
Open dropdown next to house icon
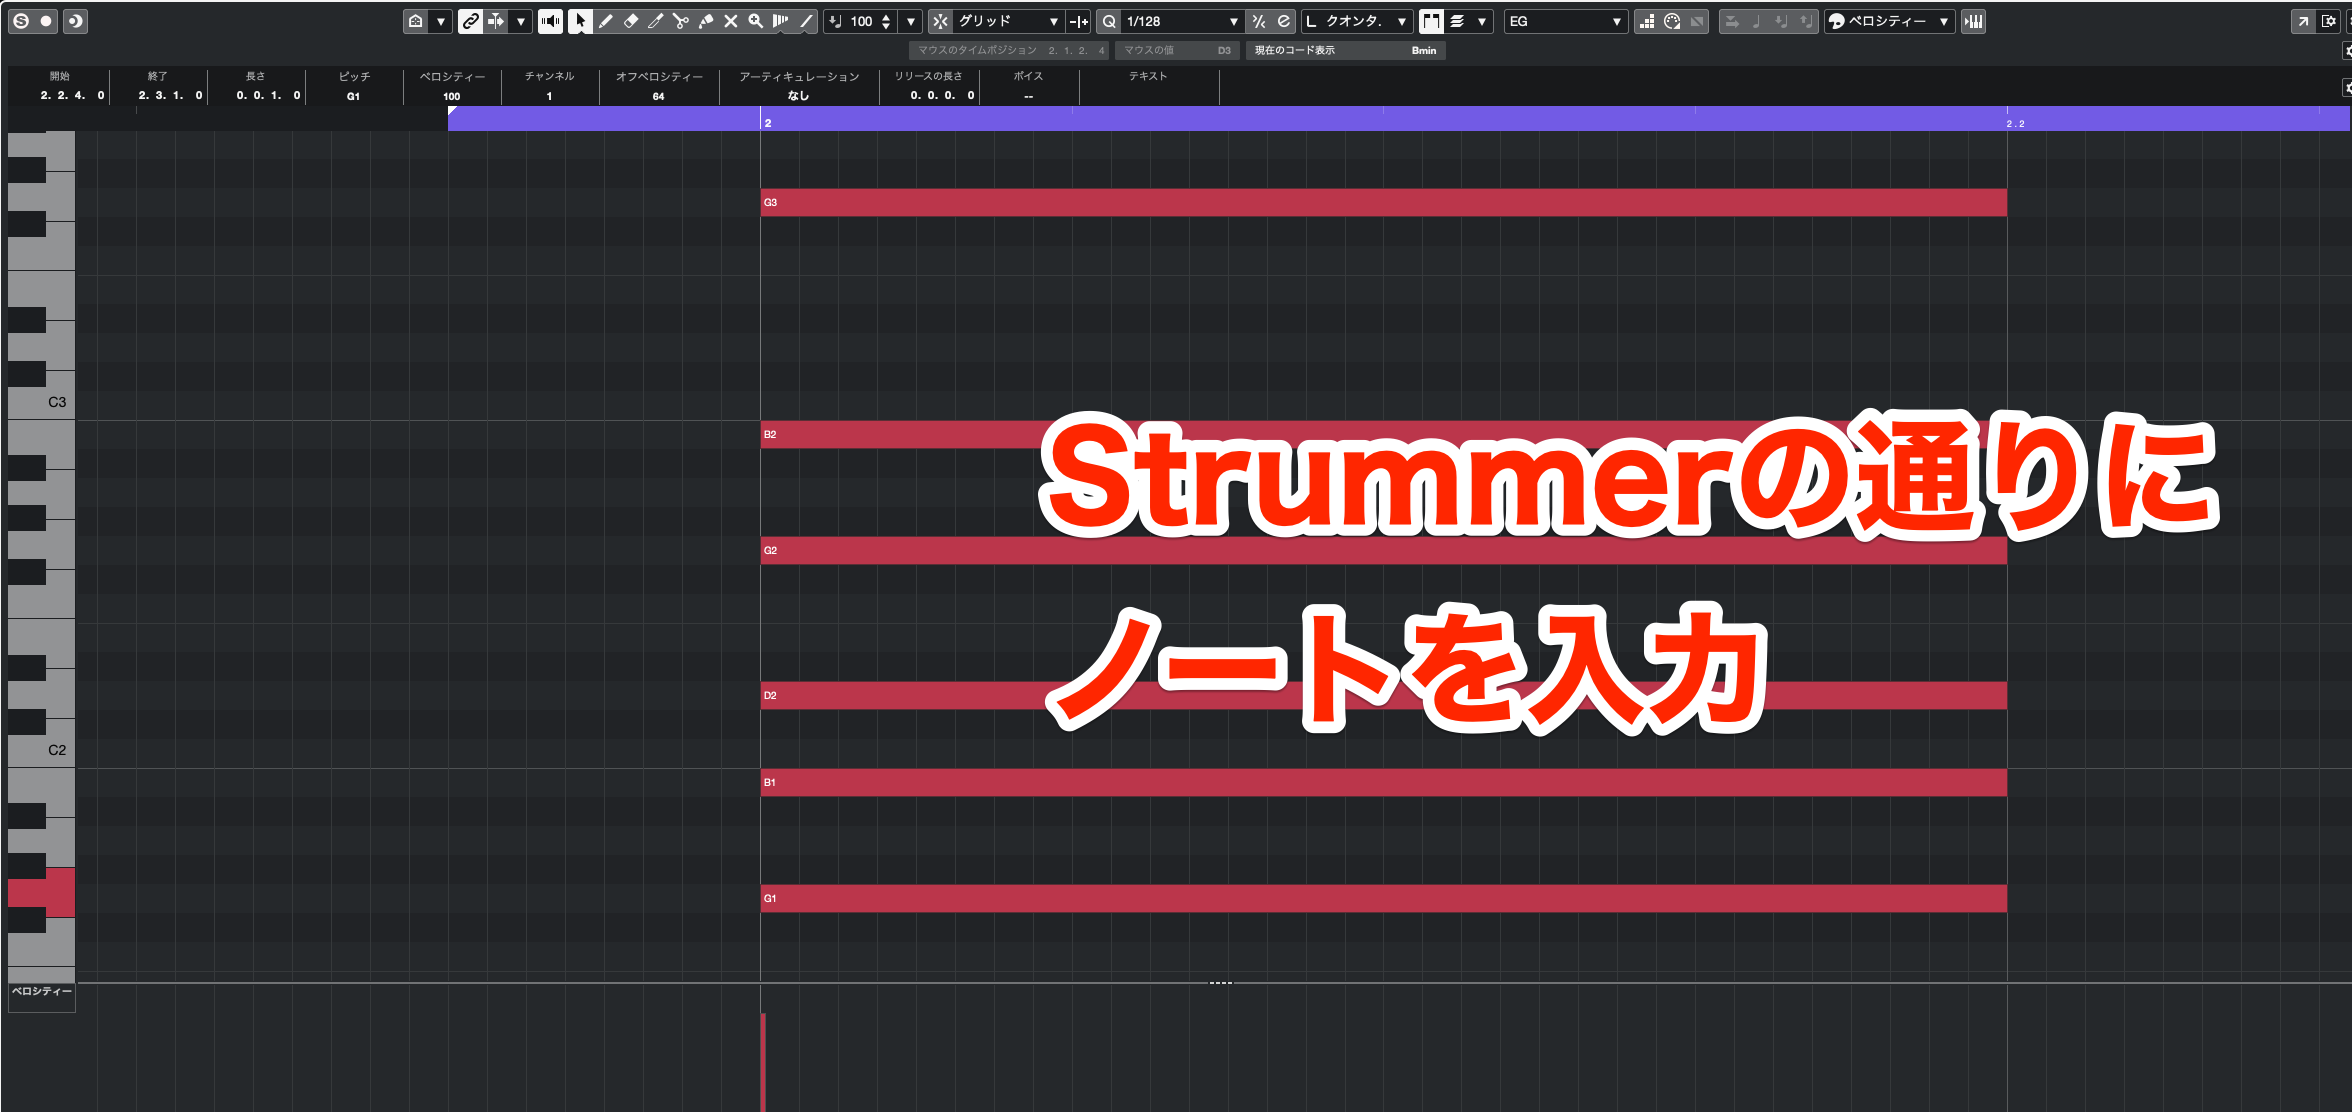(440, 21)
